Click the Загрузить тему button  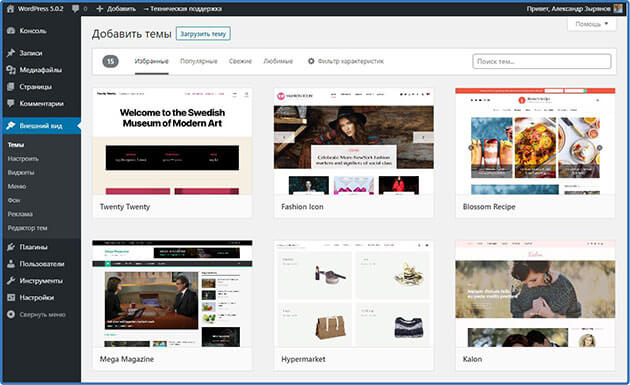[203, 34]
